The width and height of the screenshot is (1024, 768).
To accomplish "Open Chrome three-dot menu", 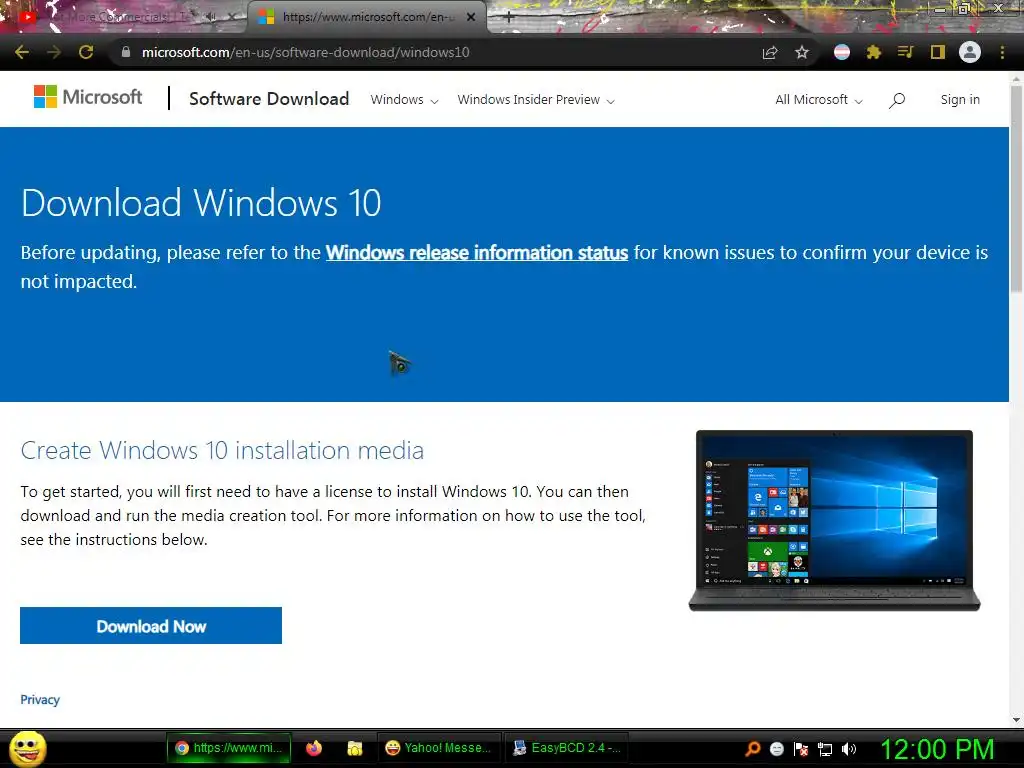I will click(1002, 52).
